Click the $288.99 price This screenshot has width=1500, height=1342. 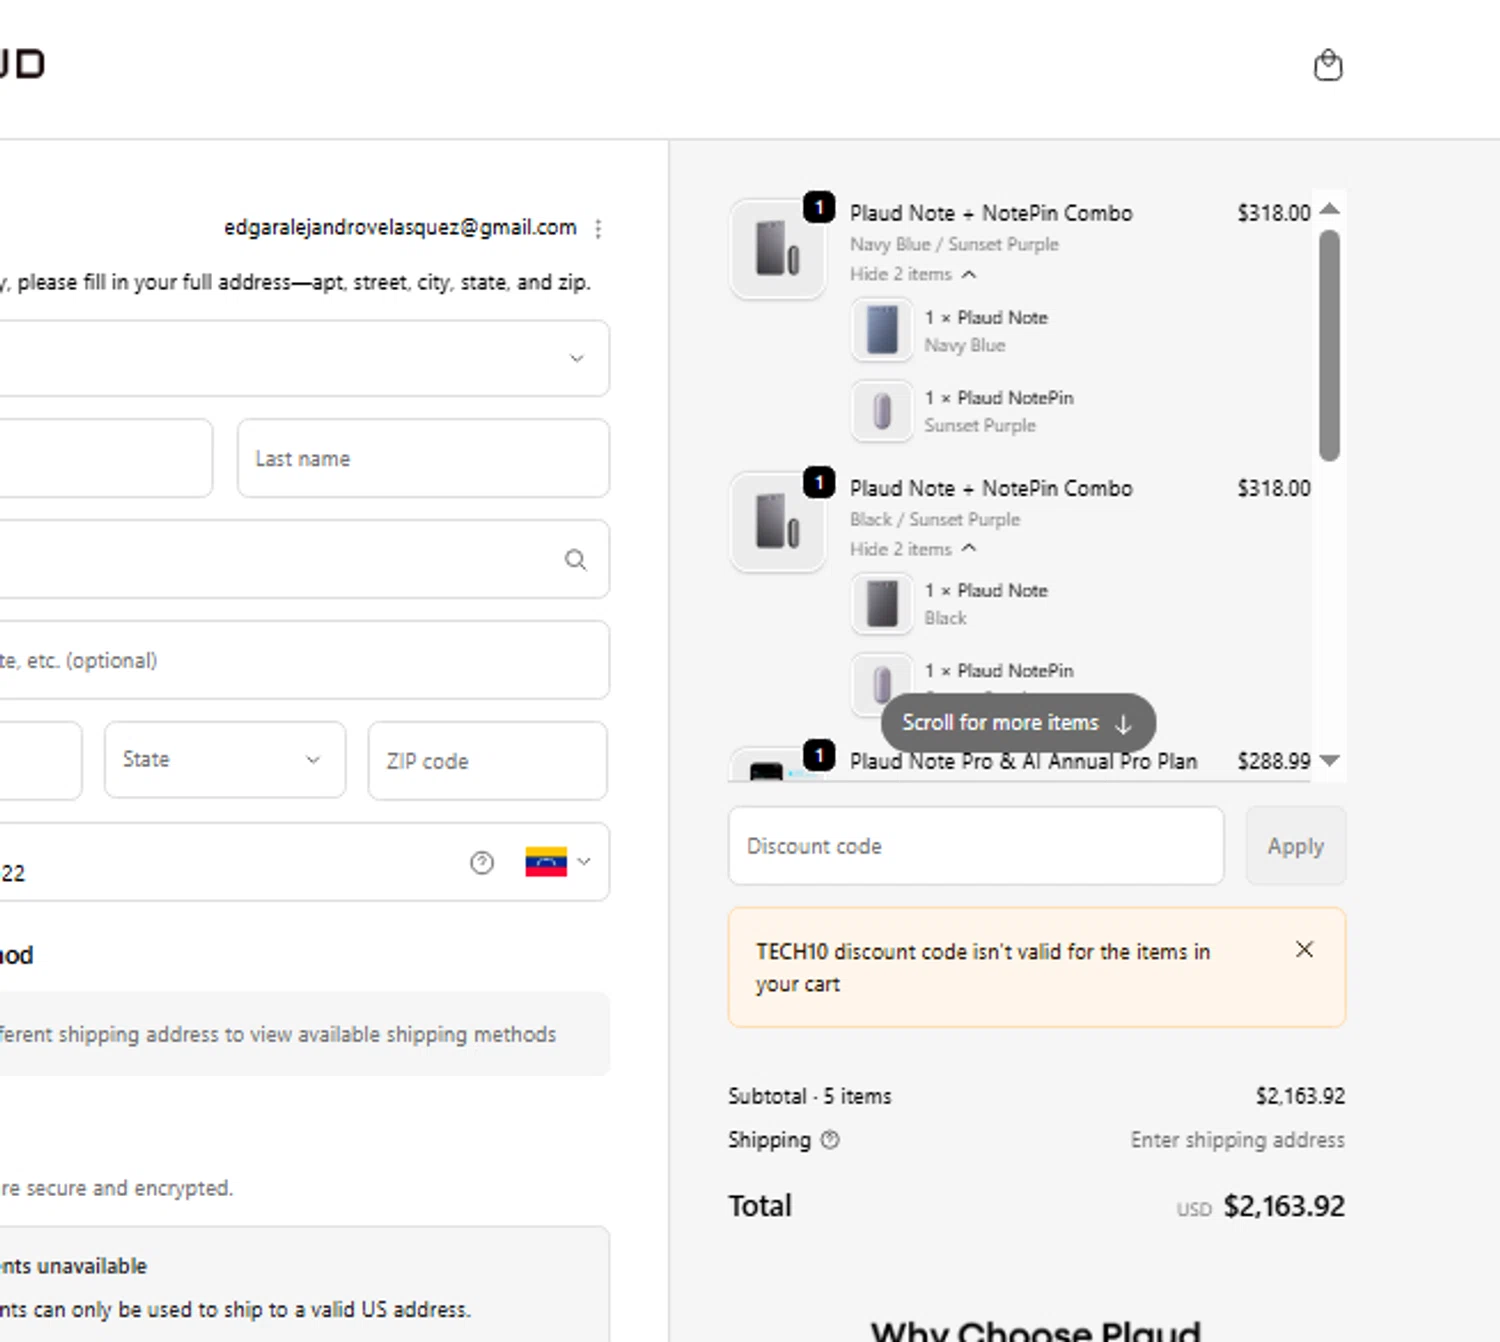1273,761
